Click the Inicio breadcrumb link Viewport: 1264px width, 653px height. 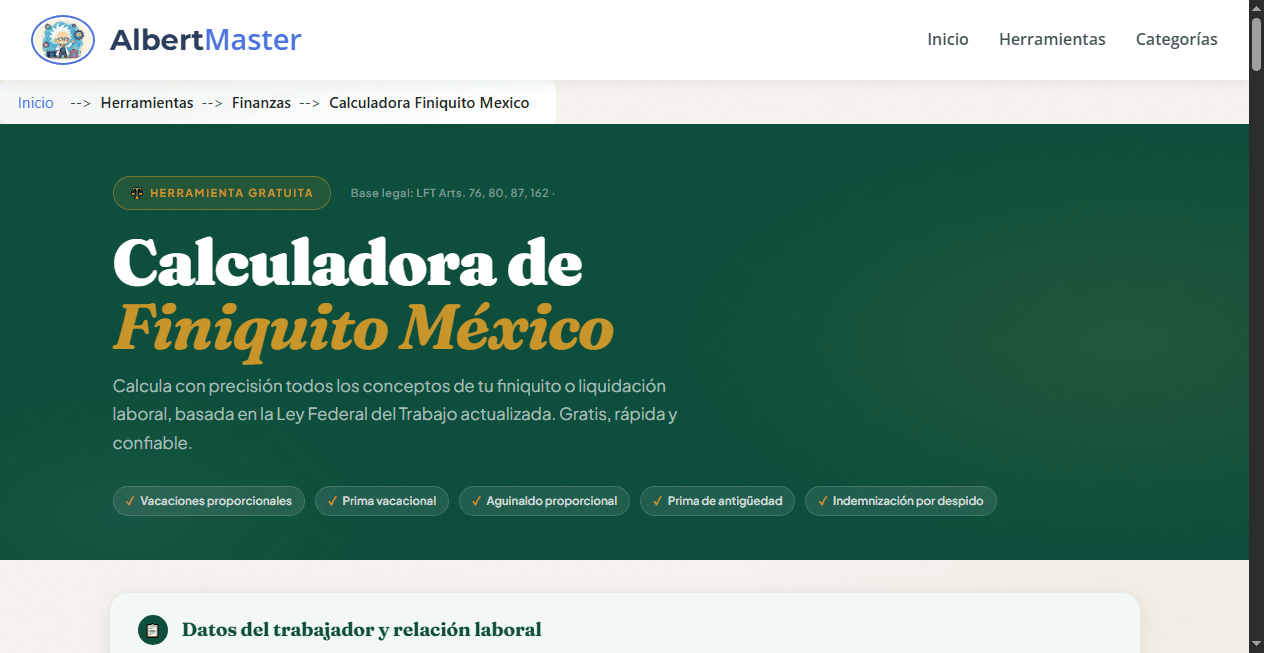pos(35,102)
